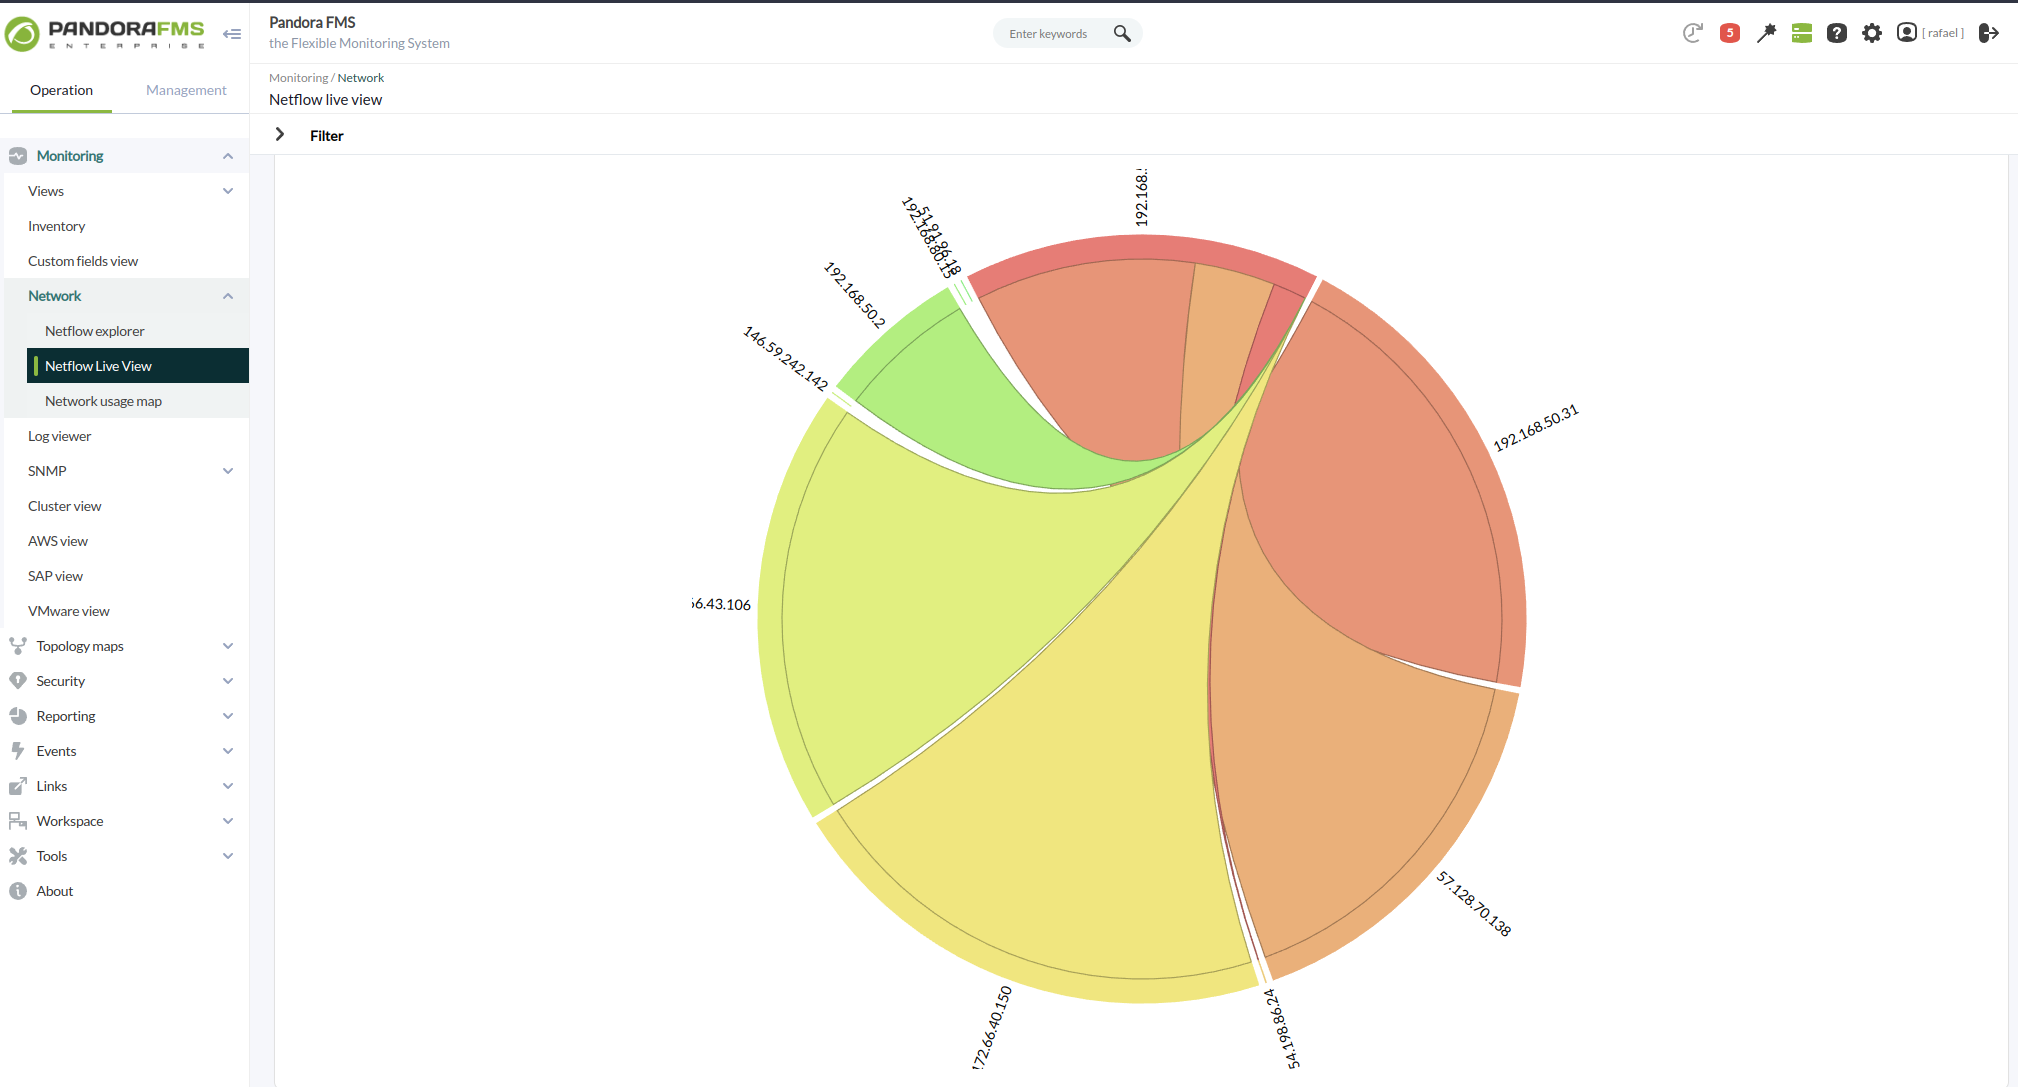The height and width of the screenshot is (1087, 2018).
Task: Click the search input field
Action: [x=1050, y=32]
